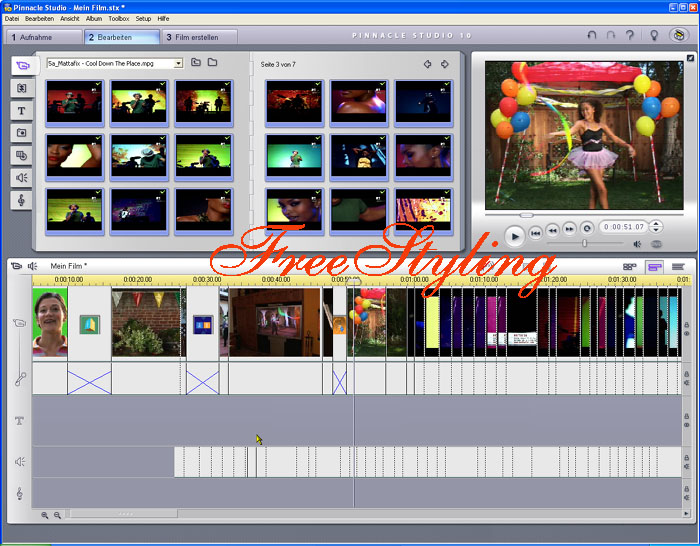The height and width of the screenshot is (546, 700).
Task: Open the Toolbox menu
Action: click(119, 19)
